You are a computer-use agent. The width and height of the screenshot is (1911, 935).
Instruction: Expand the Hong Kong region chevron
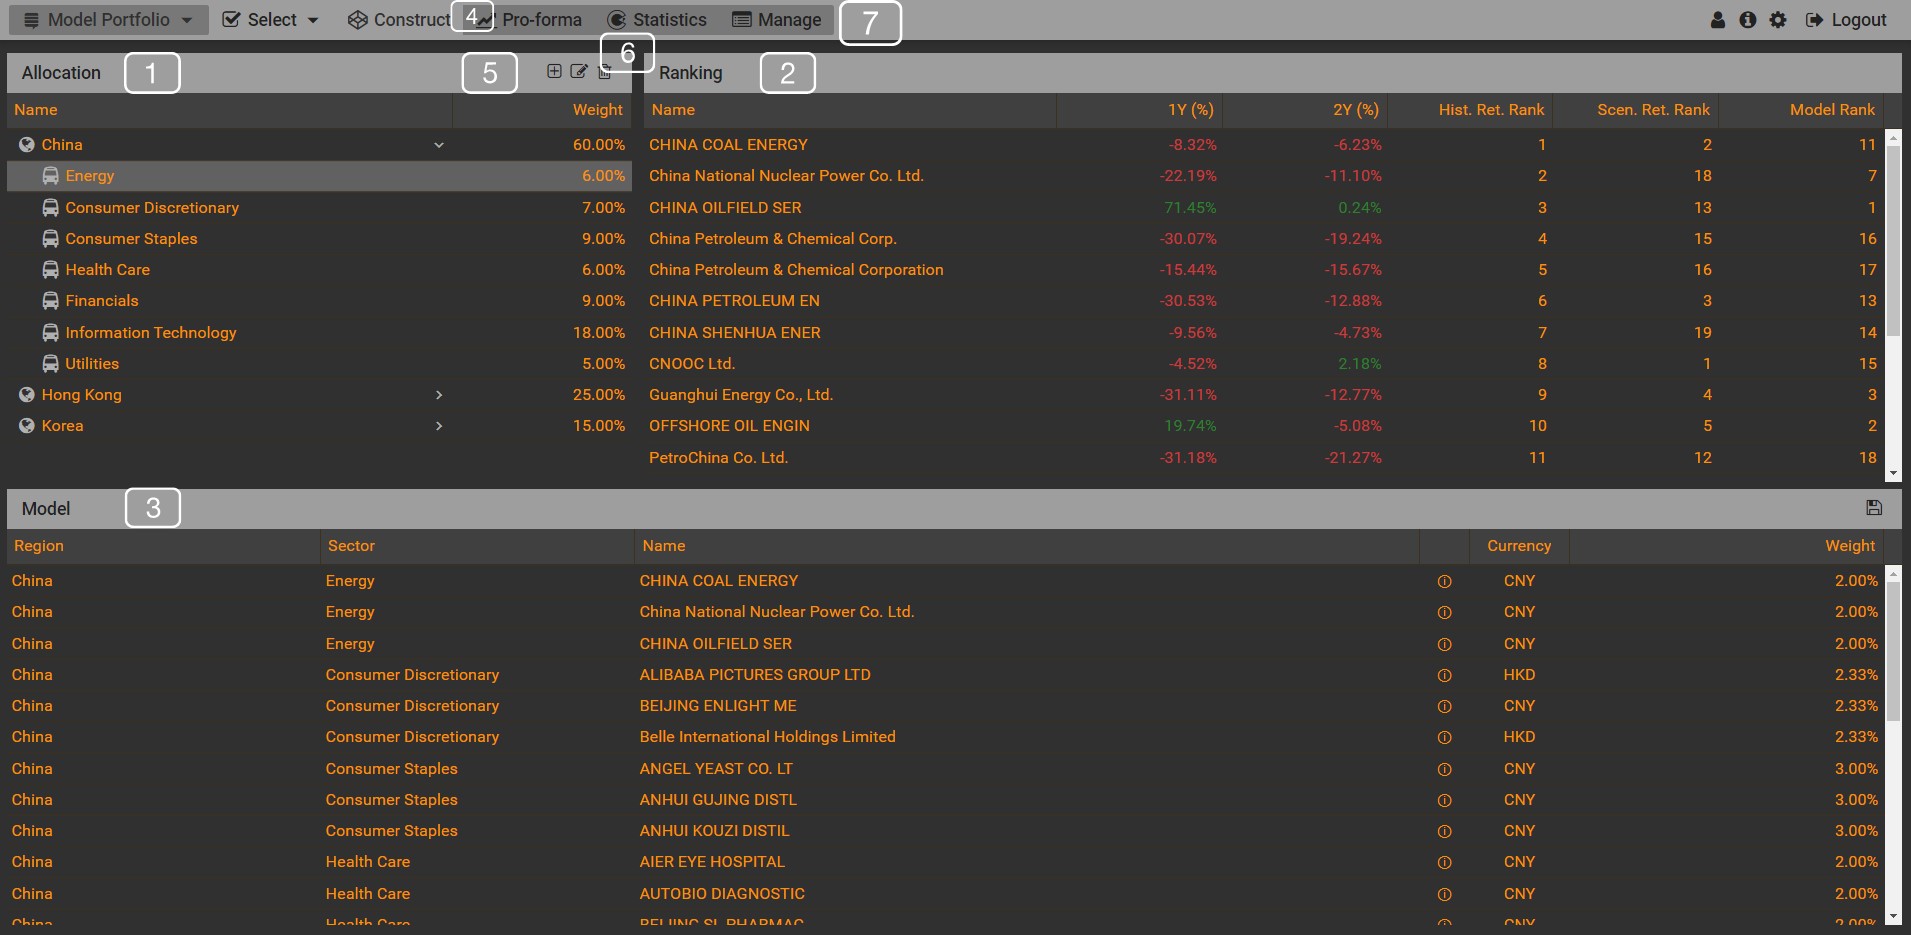click(x=438, y=395)
